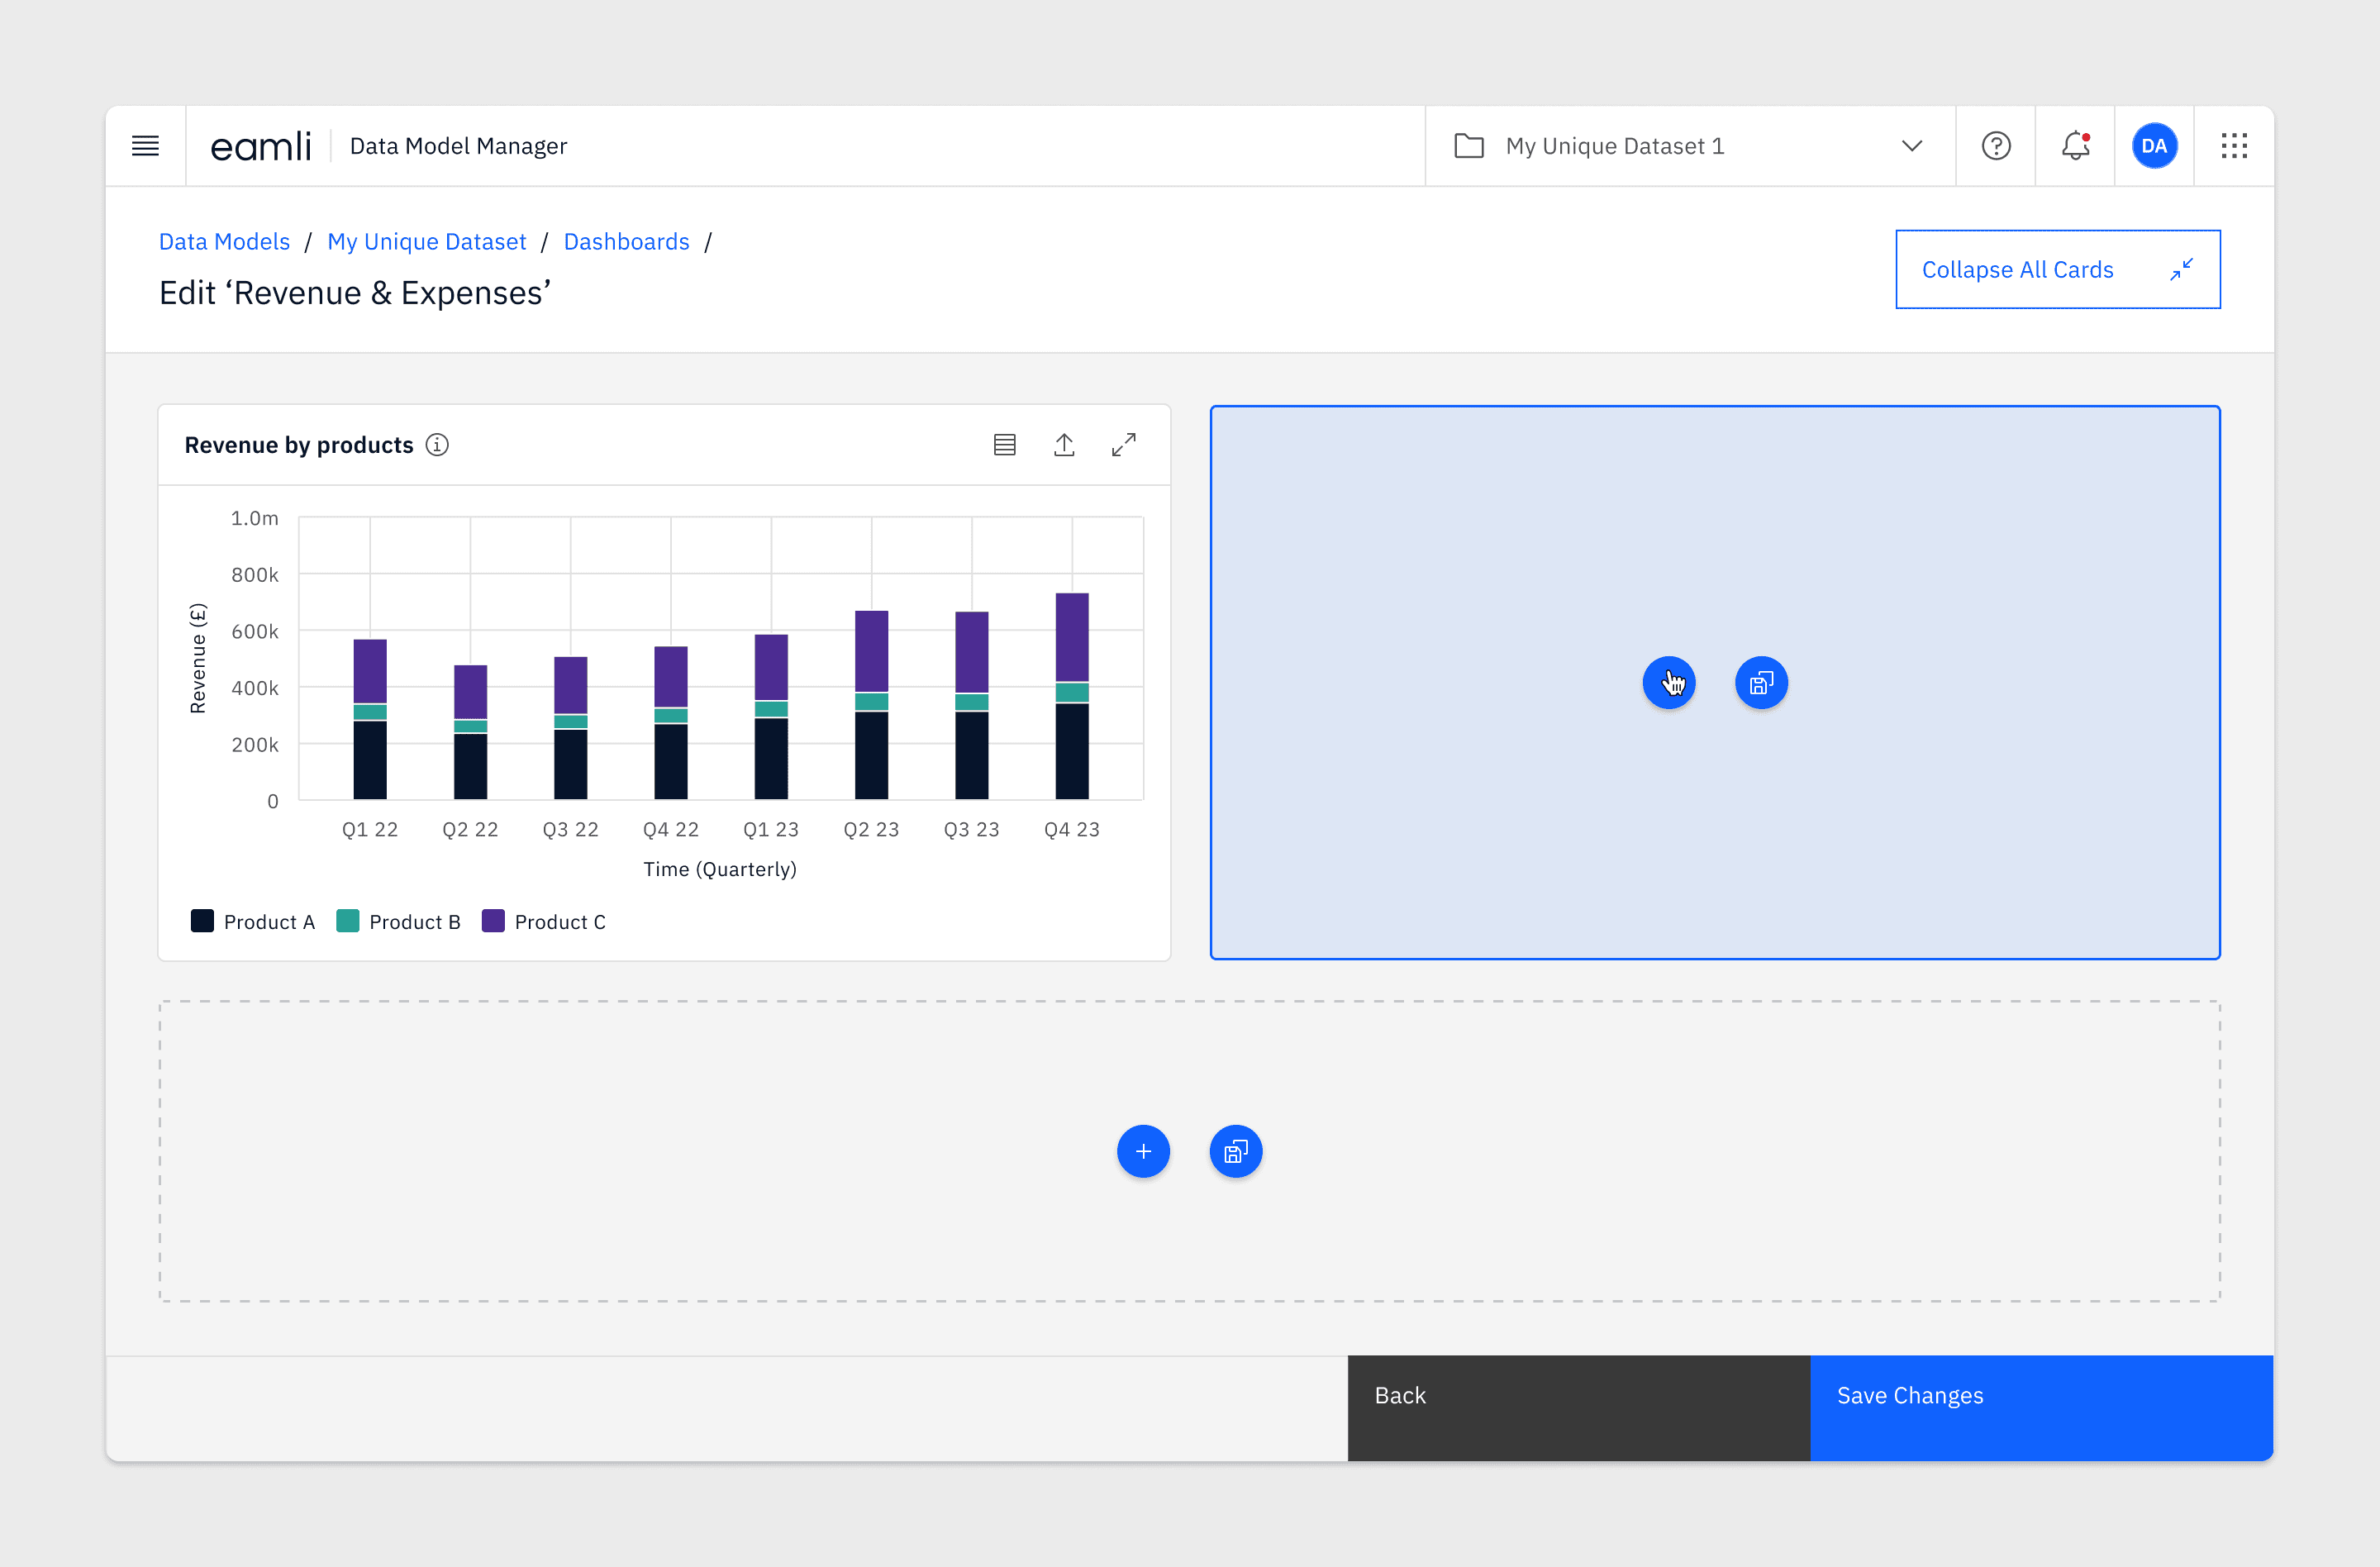This screenshot has height=1567, width=2380.
Task: Go to Data Models breadcrumb
Action: click(x=224, y=241)
